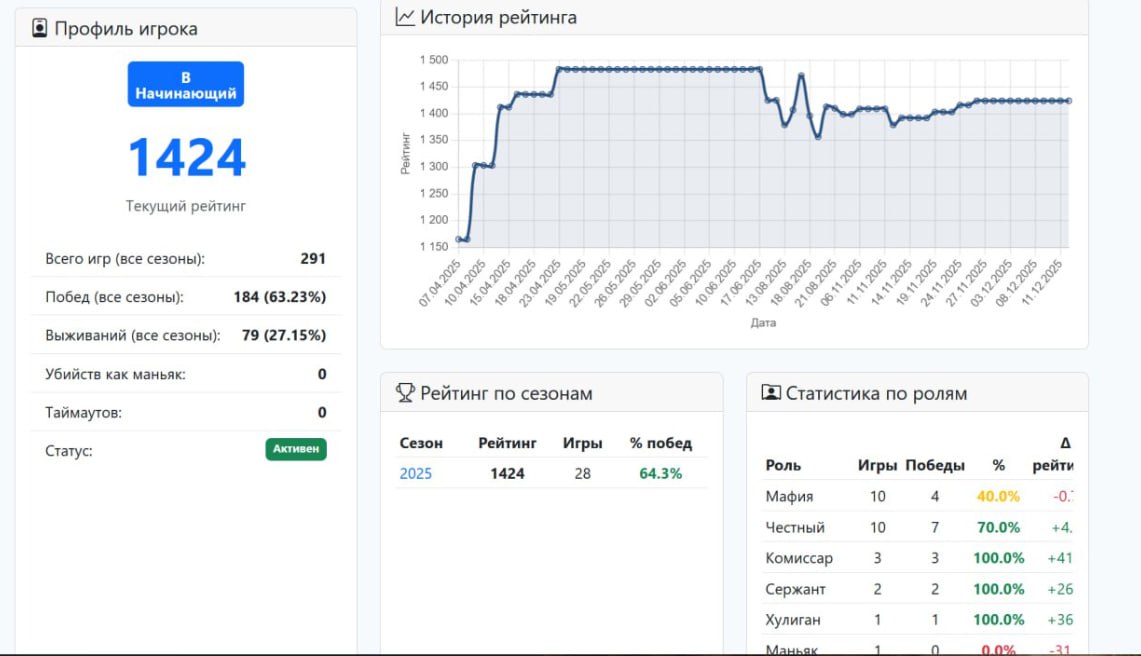Screen dimensions: 1141x656
Task: Click the green "Активен" status badge
Action: click(296, 449)
